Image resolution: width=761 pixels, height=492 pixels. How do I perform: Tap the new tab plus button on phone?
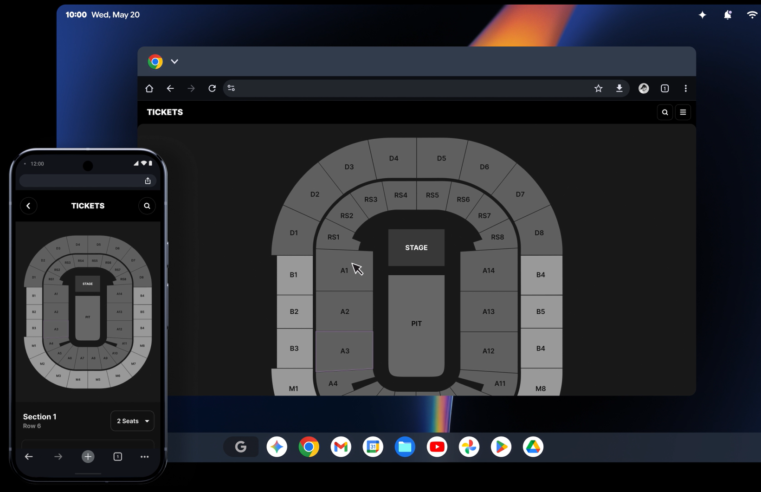coord(88,457)
